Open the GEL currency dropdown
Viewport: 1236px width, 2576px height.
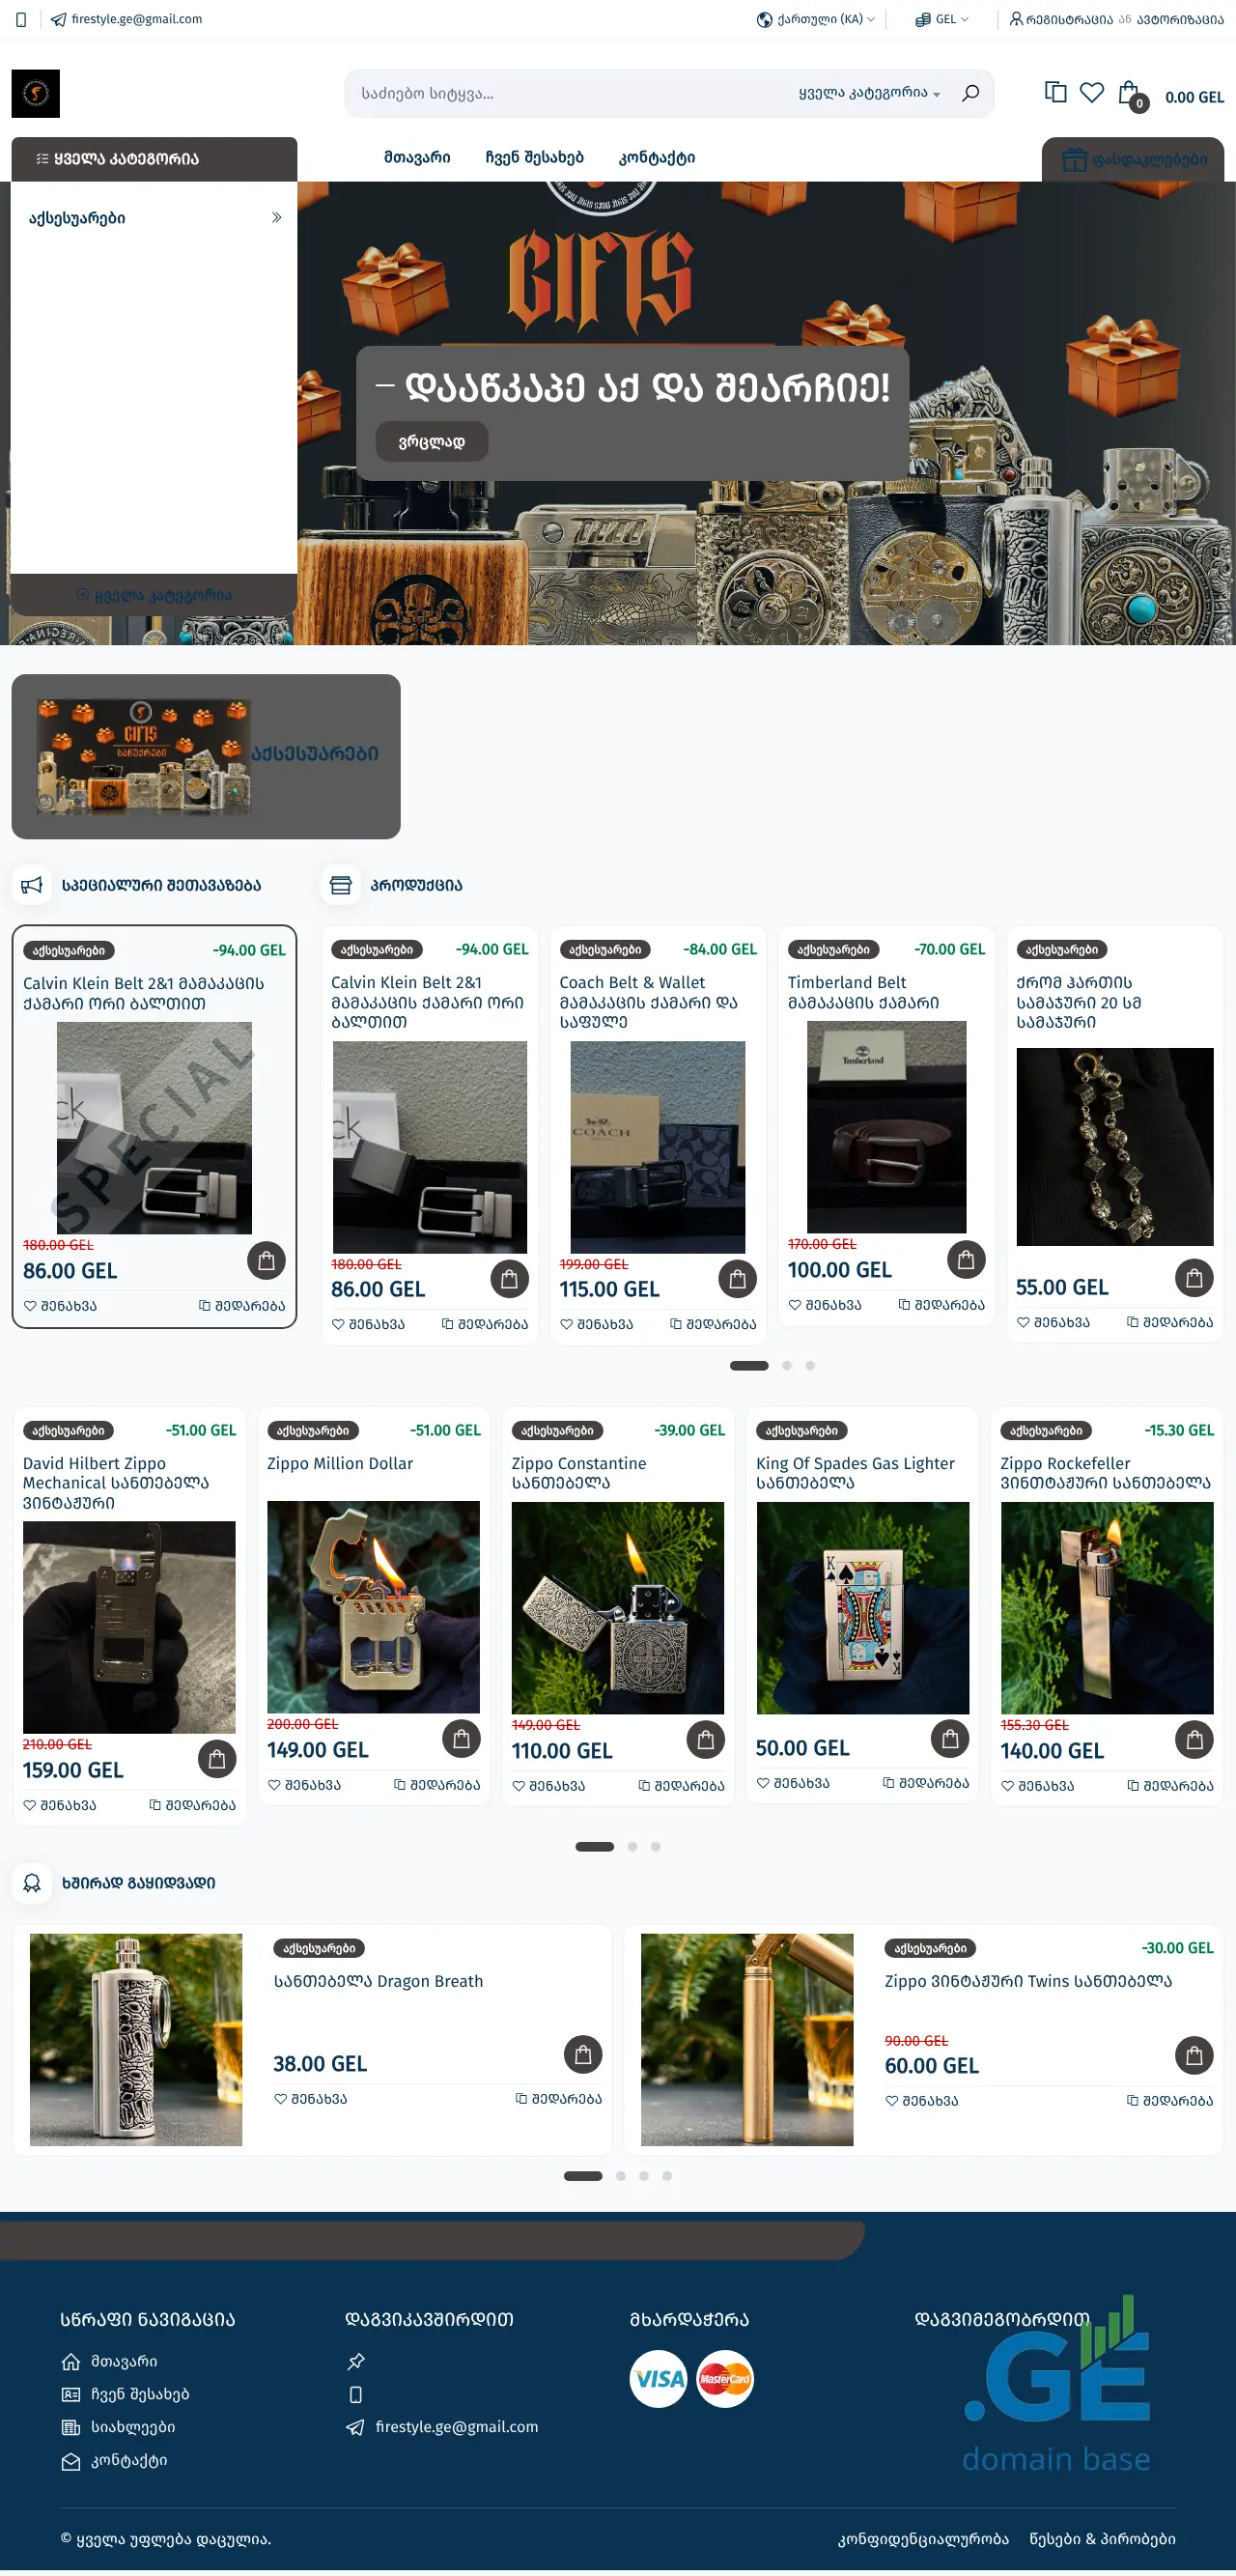pos(942,19)
